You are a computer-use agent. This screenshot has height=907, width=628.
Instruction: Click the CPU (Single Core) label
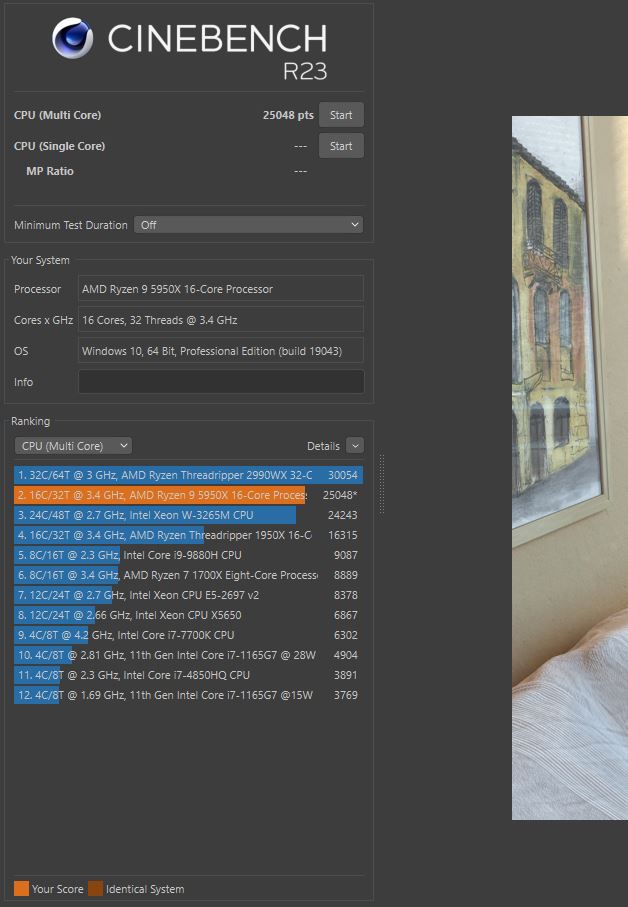(60, 146)
